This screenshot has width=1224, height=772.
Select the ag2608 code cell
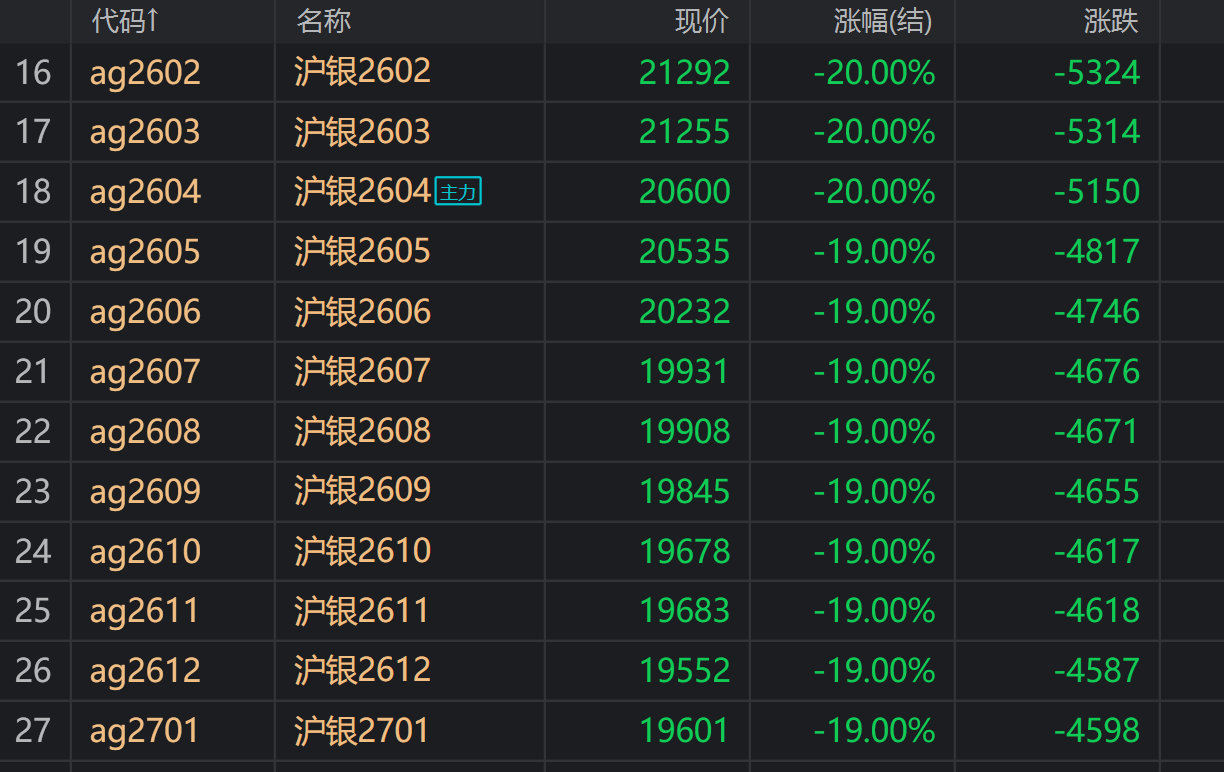[145, 431]
